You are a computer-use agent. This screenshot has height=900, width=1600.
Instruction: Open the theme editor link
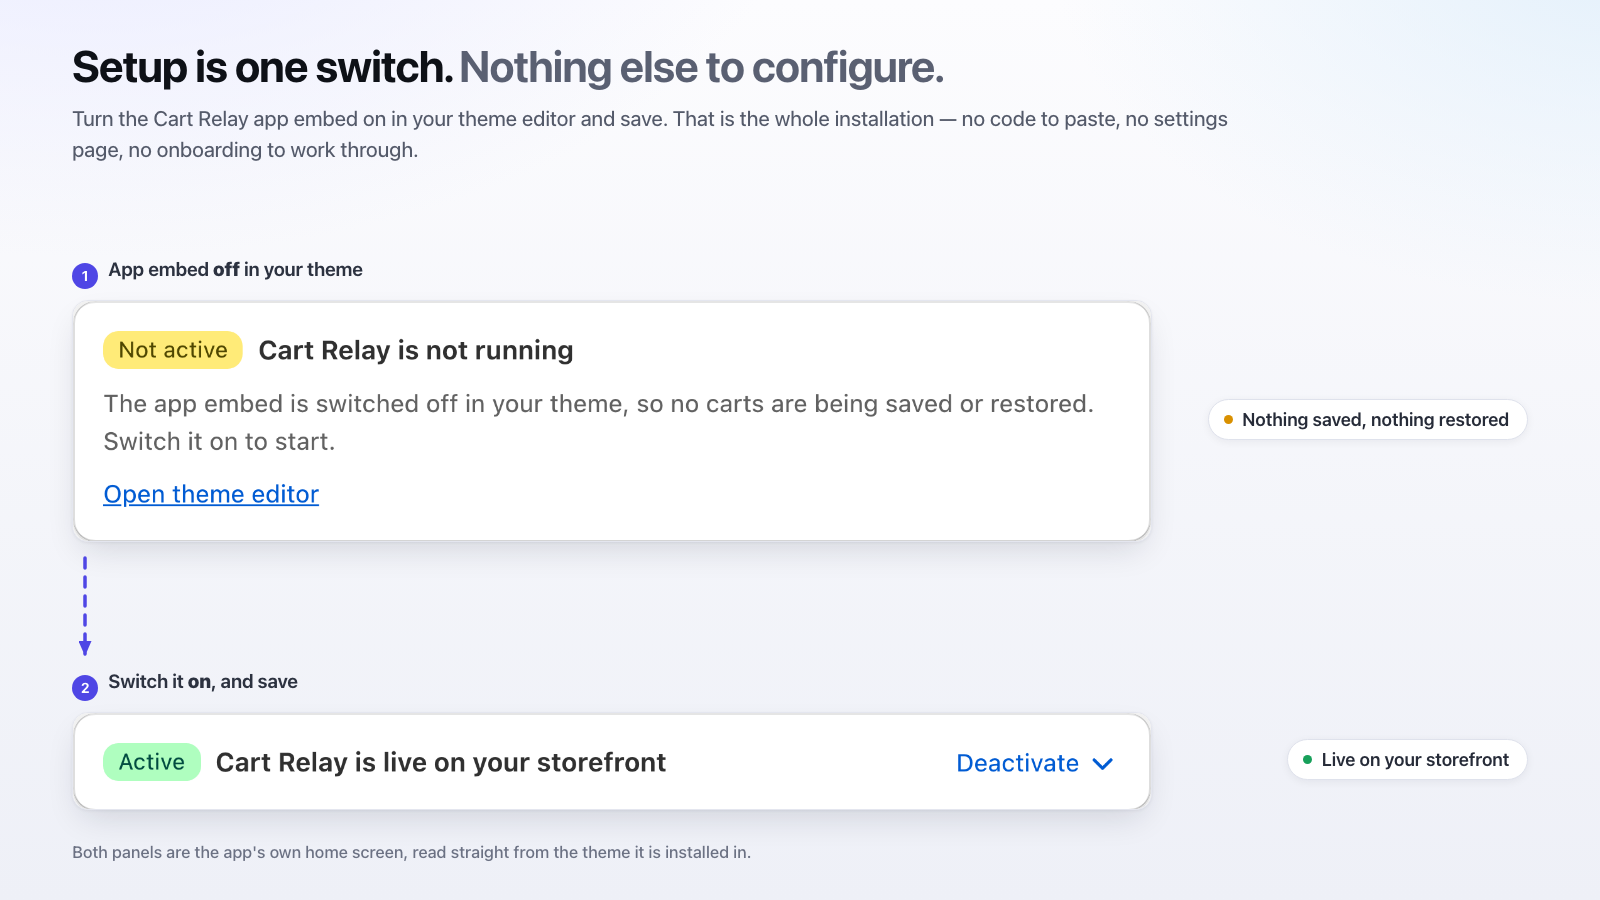[x=211, y=494]
